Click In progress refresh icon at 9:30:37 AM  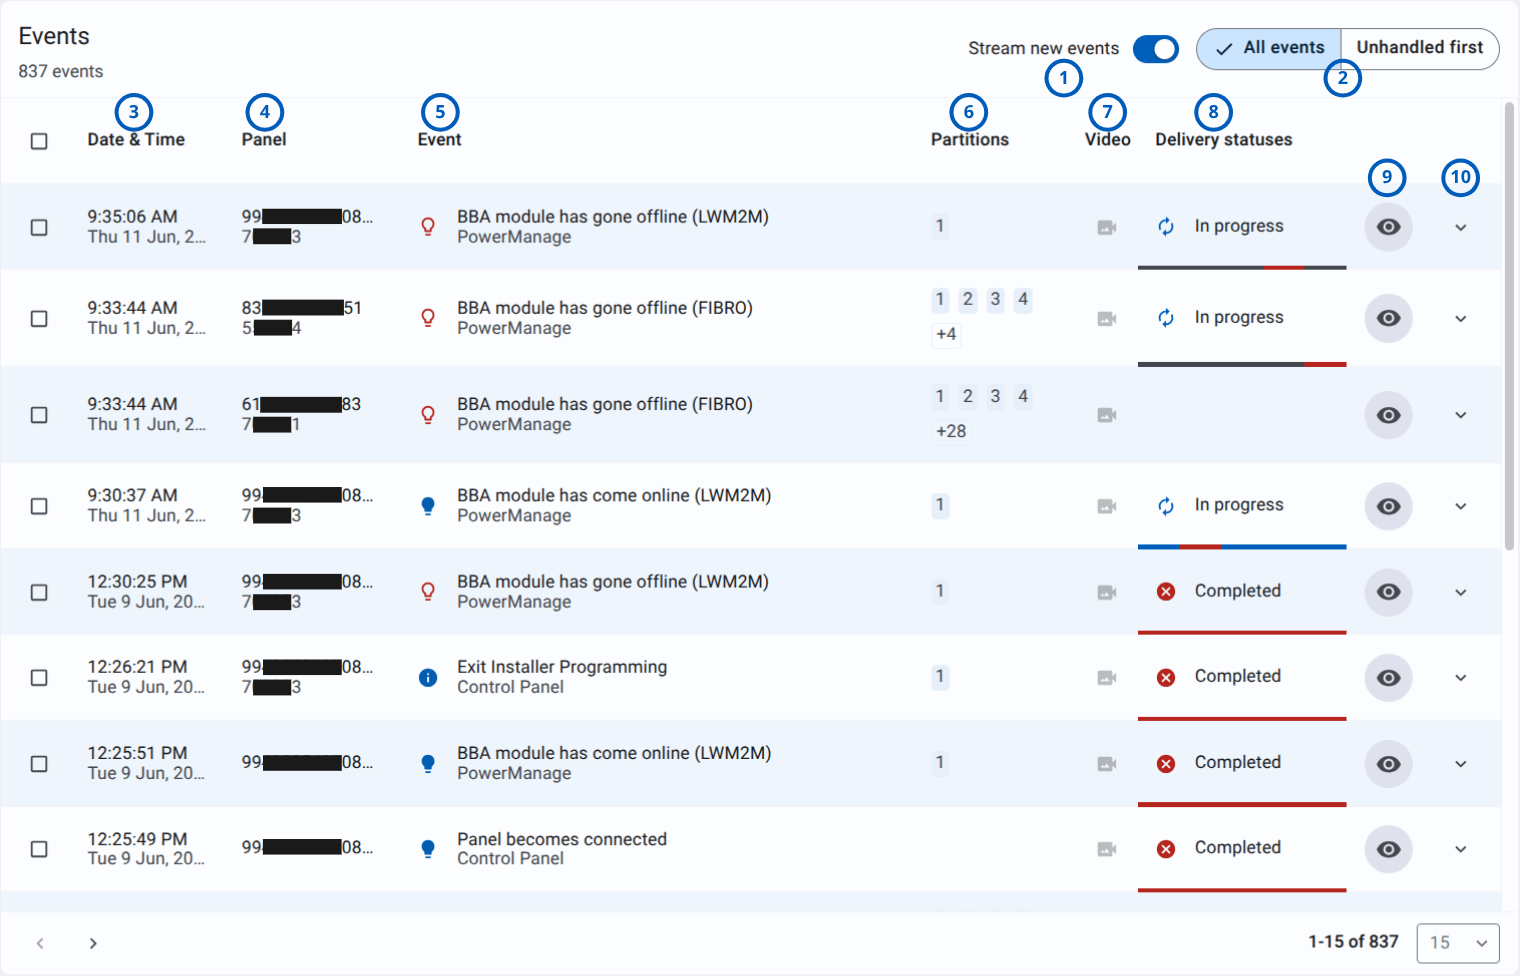[x=1166, y=506]
